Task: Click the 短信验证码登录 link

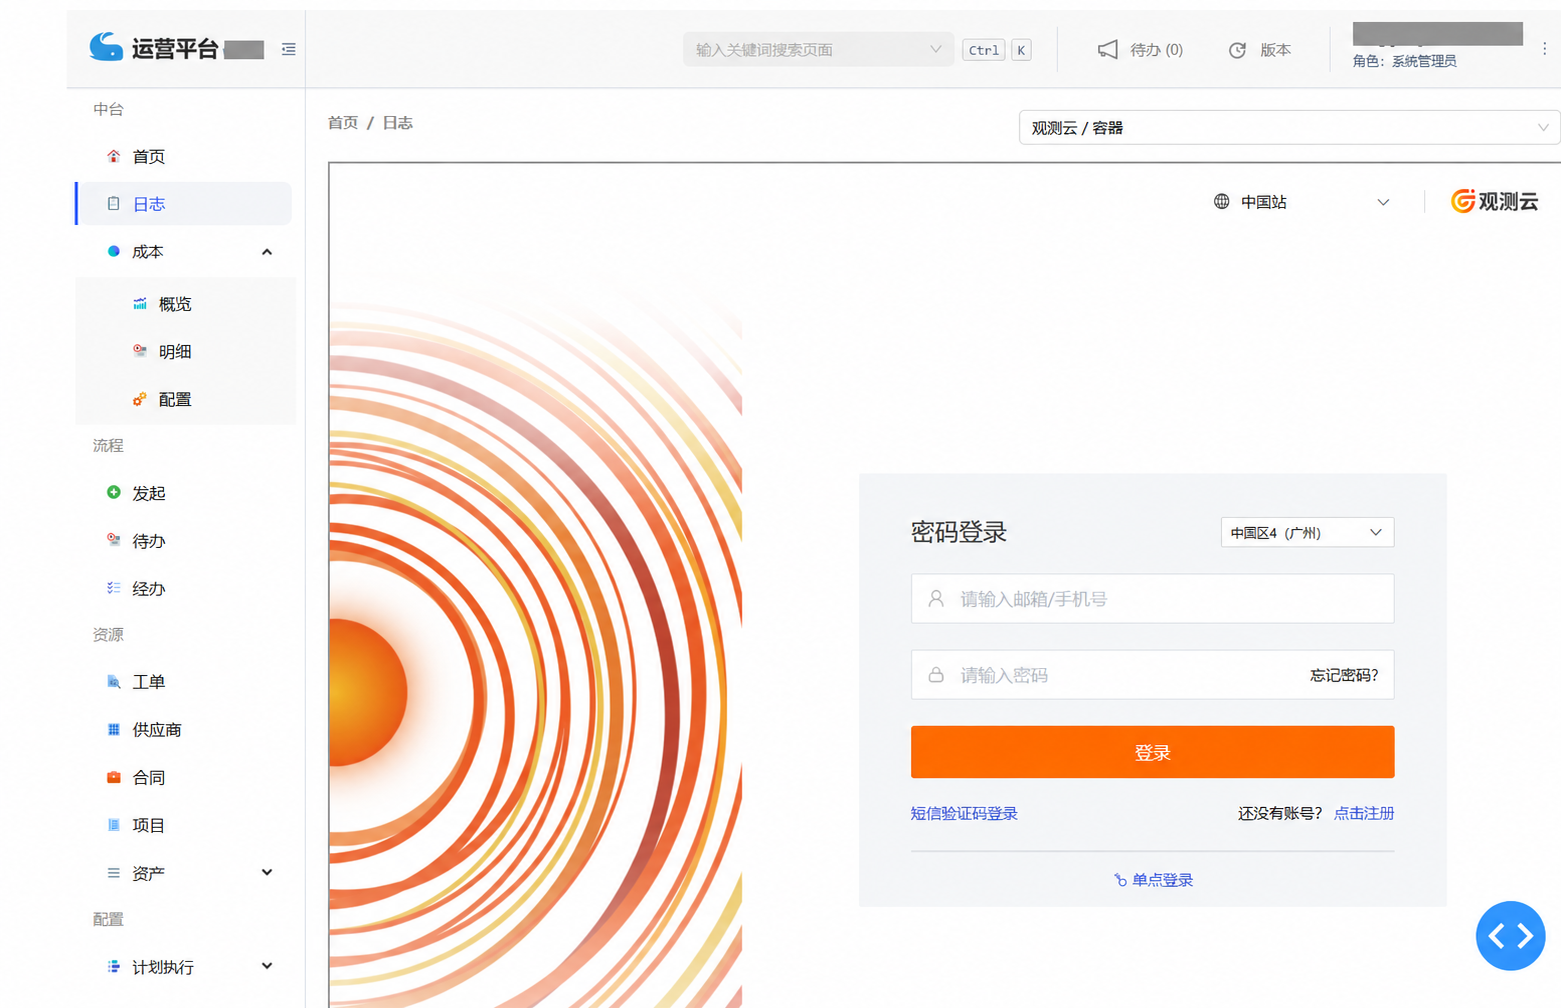Action: point(964,813)
